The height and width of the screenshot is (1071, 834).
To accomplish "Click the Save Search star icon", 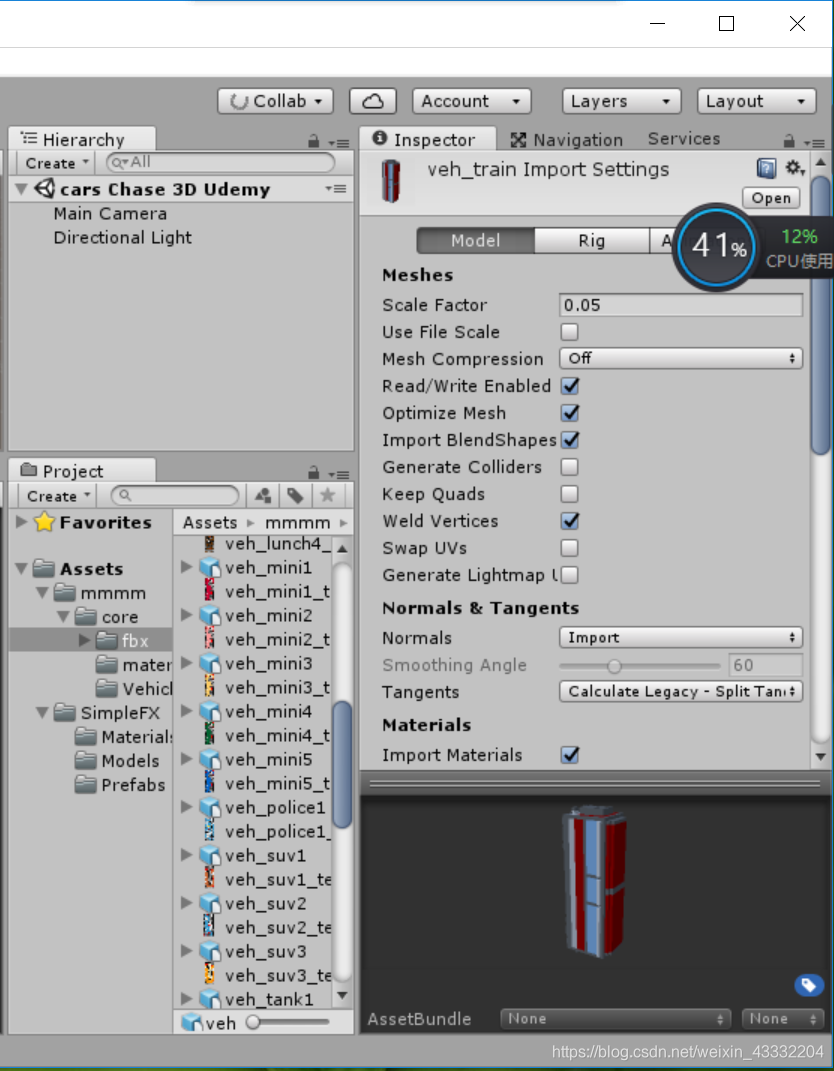I will 328,495.
